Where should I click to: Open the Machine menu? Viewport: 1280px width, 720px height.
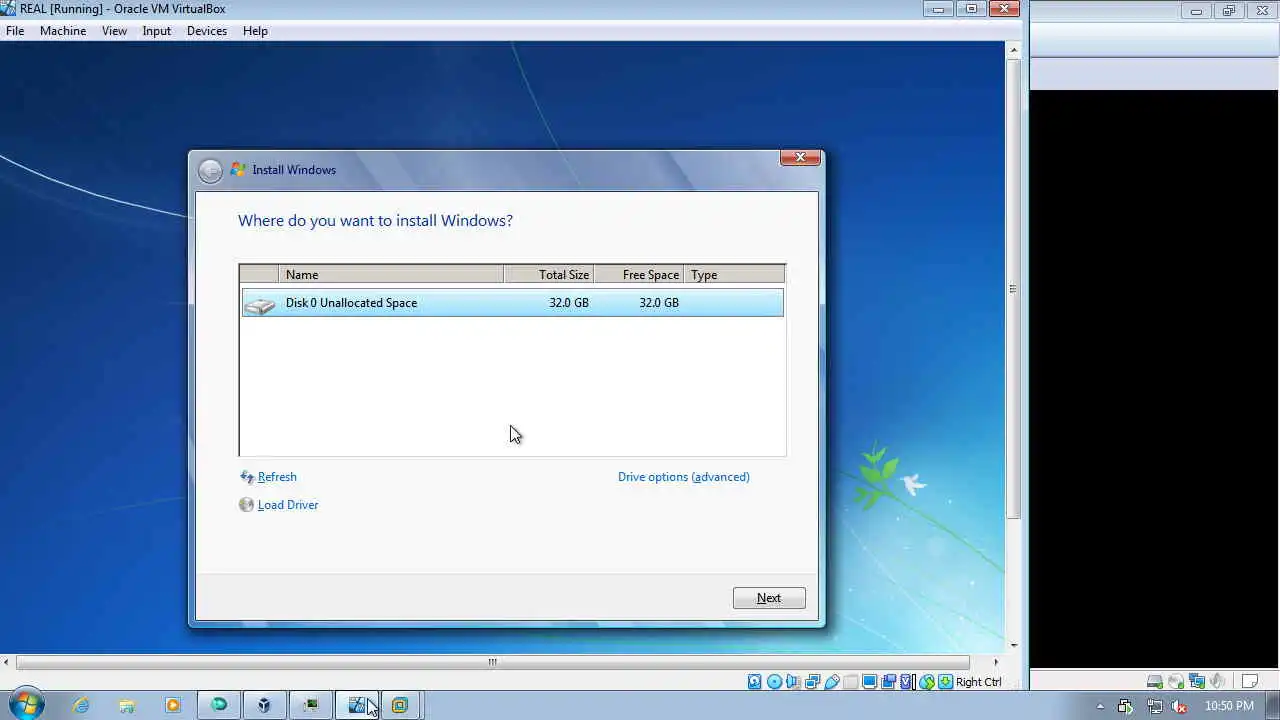tap(63, 31)
